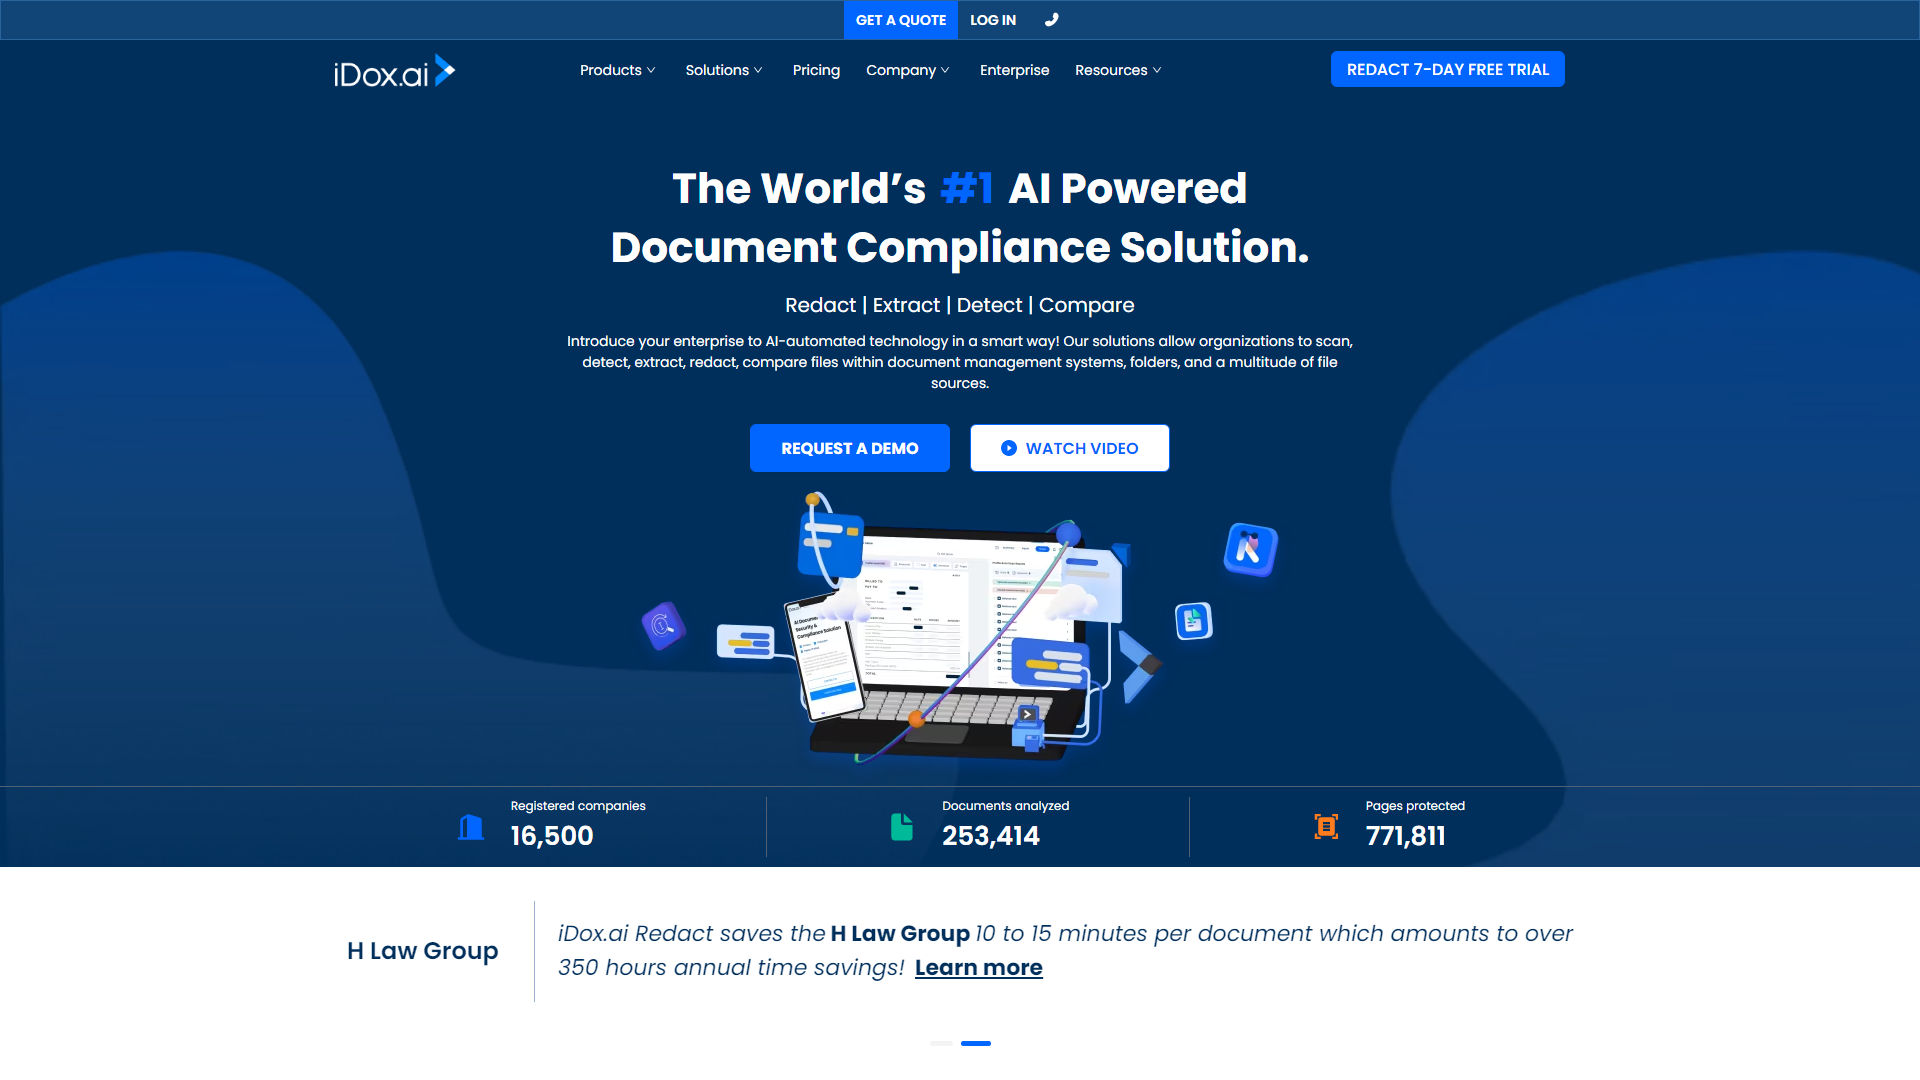Expand the Products dropdown menu
Image resolution: width=1920 pixels, height=1080 pixels.
(616, 70)
